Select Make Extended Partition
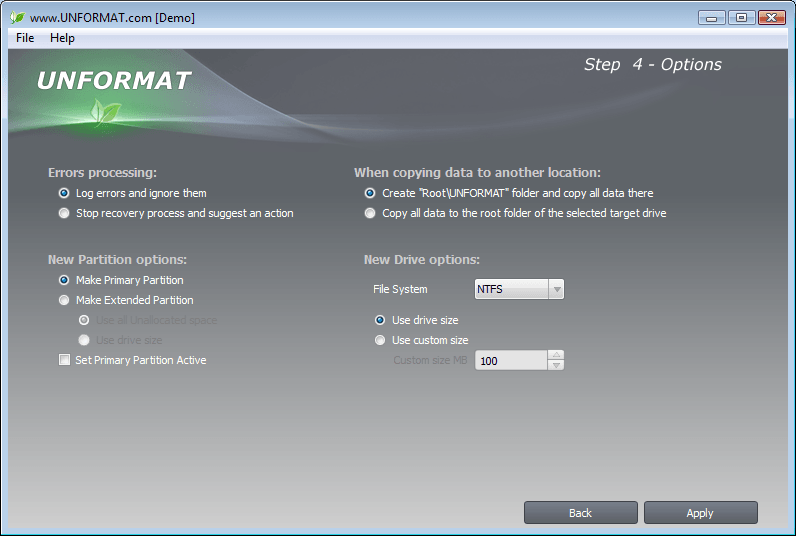The height and width of the screenshot is (536, 796). tap(126, 300)
